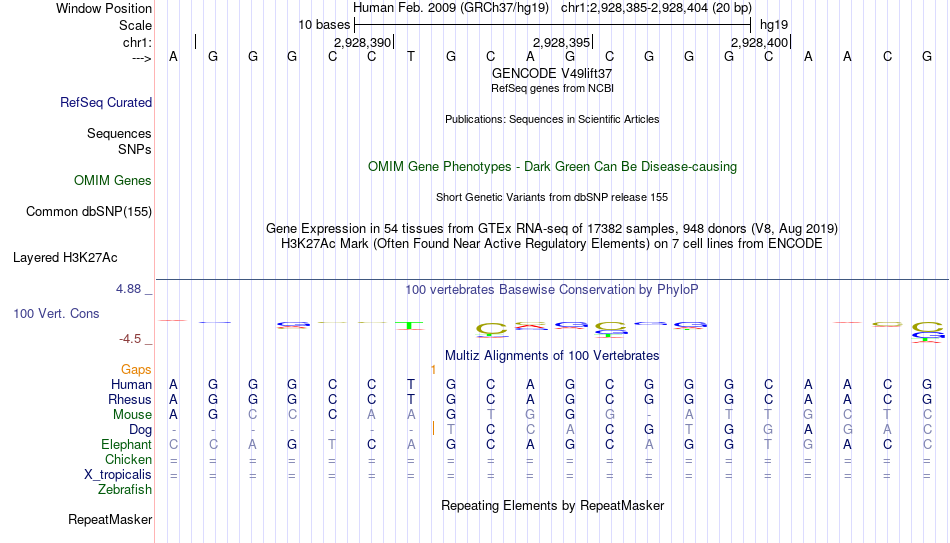Viewport: 950px width, 543px height.
Task: Click Short Genetic Variants from dbSNP title
Action: (x=552, y=198)
